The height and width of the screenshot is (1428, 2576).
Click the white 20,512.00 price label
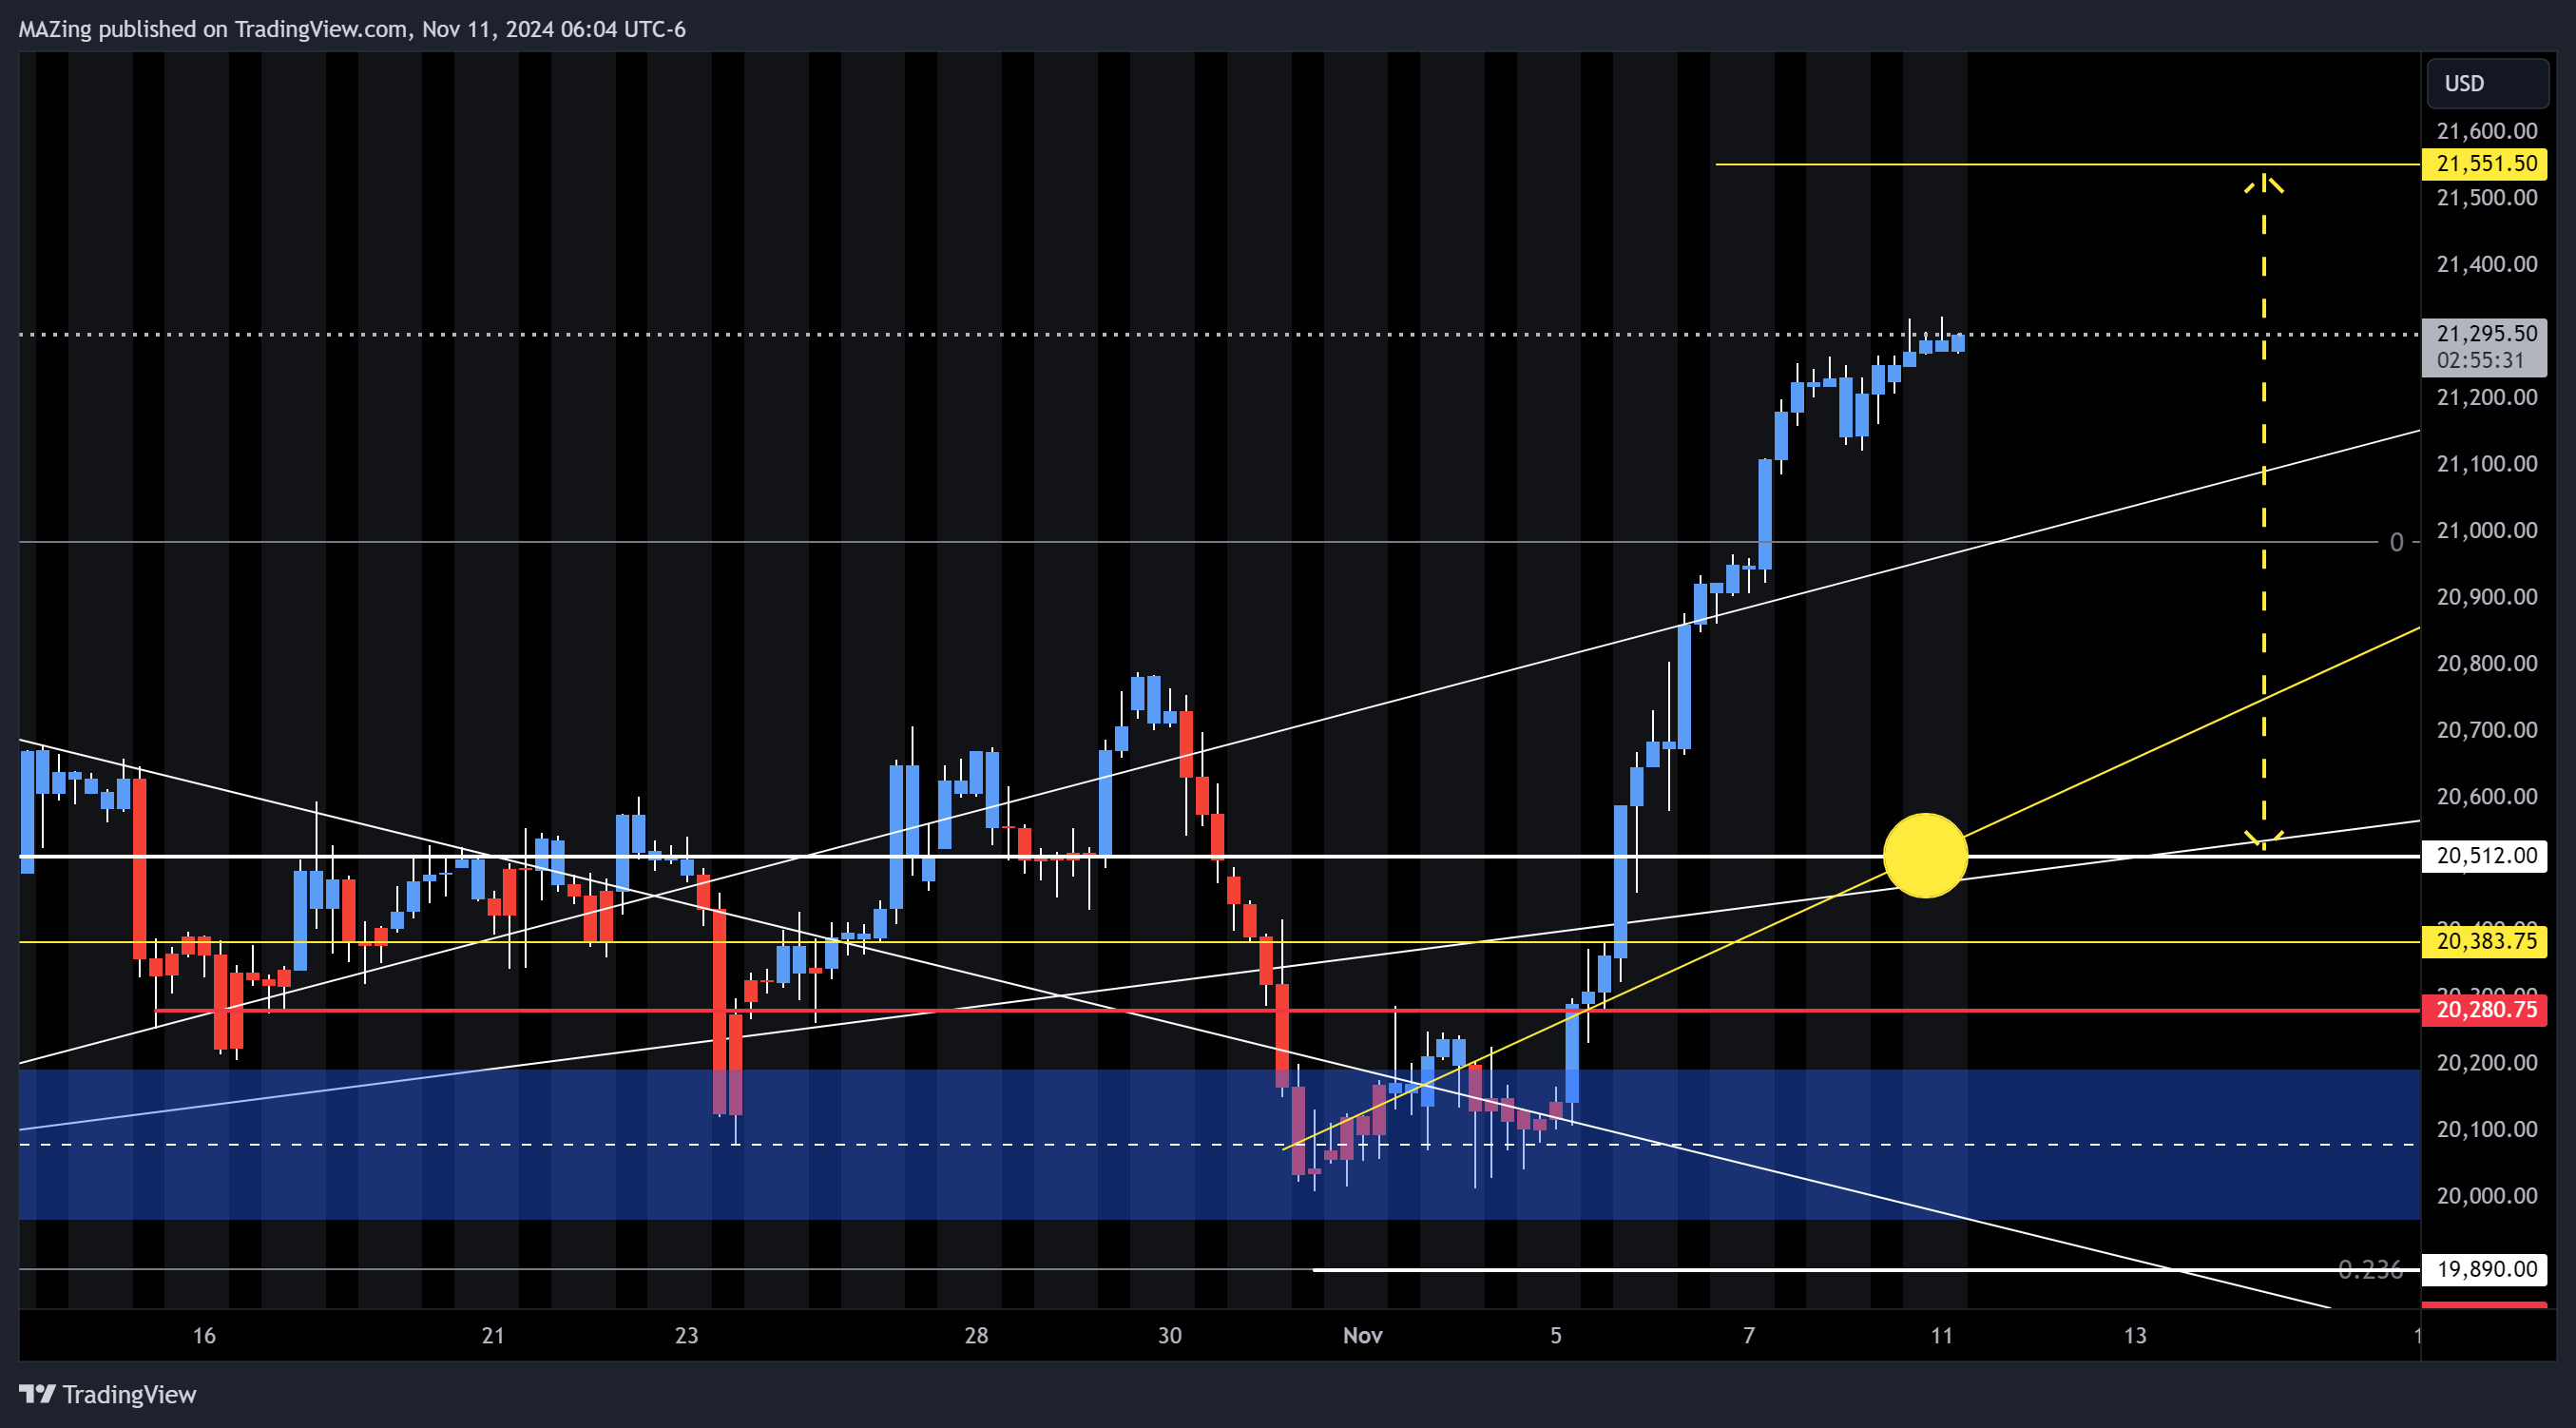(2485, 856)
